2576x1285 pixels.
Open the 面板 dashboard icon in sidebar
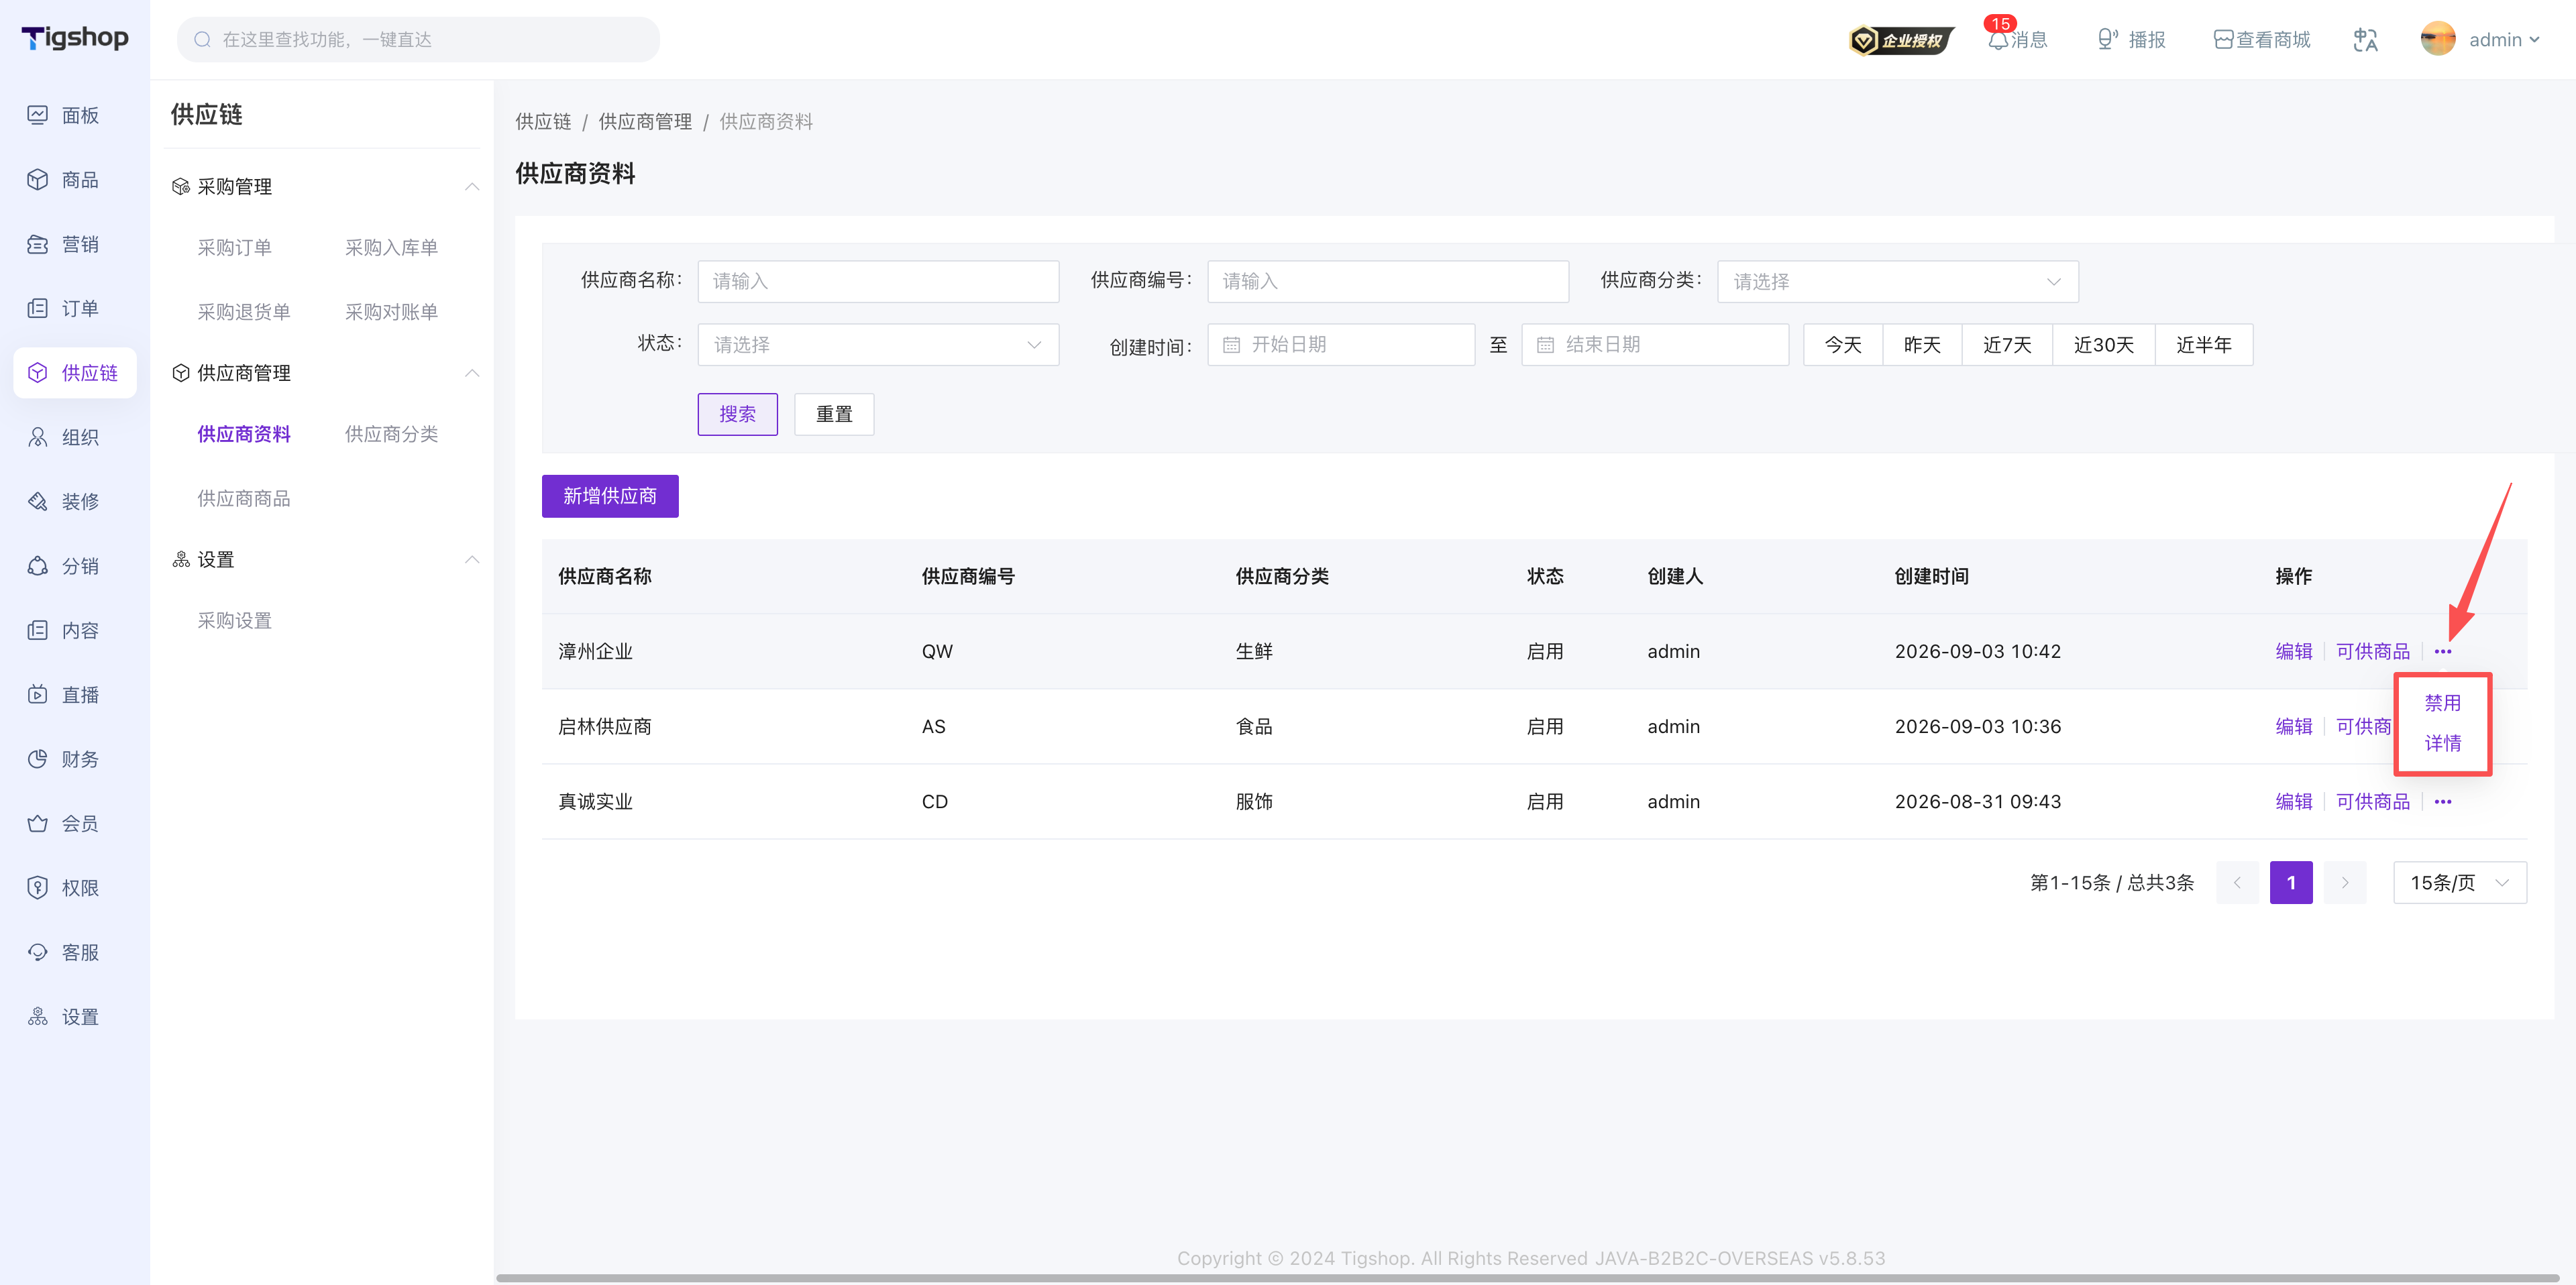click(x=37, y=115)
